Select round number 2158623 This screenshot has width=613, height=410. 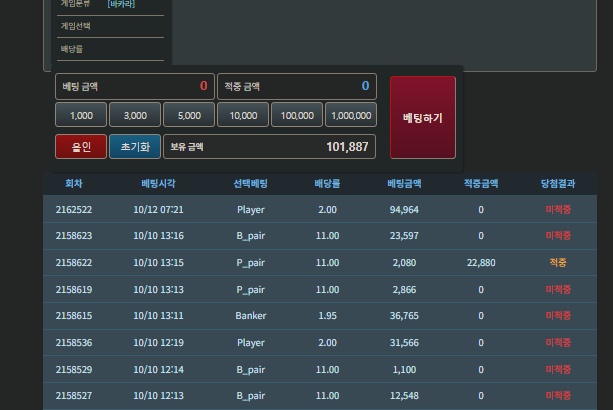73,236
